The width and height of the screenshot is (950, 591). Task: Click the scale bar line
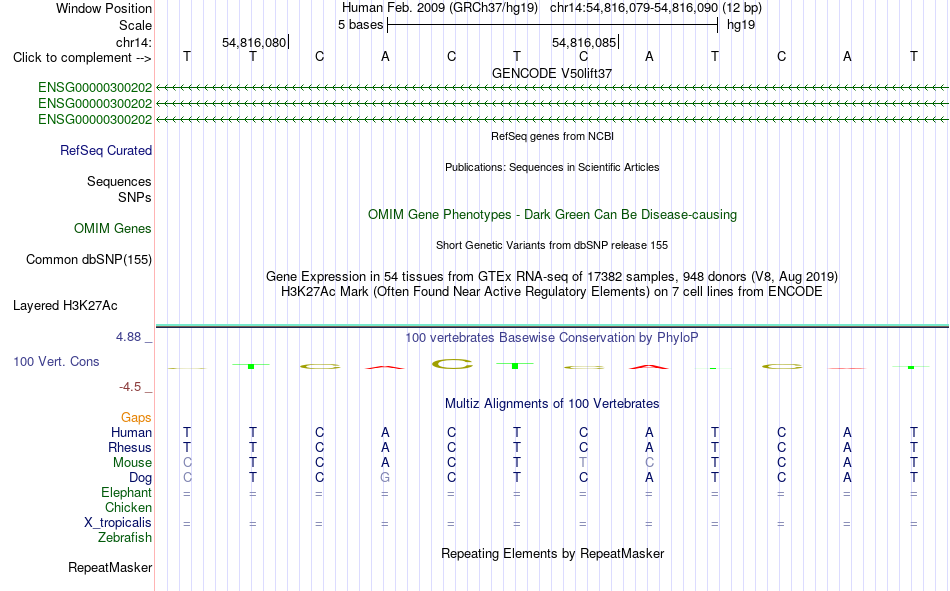(553, 25)
